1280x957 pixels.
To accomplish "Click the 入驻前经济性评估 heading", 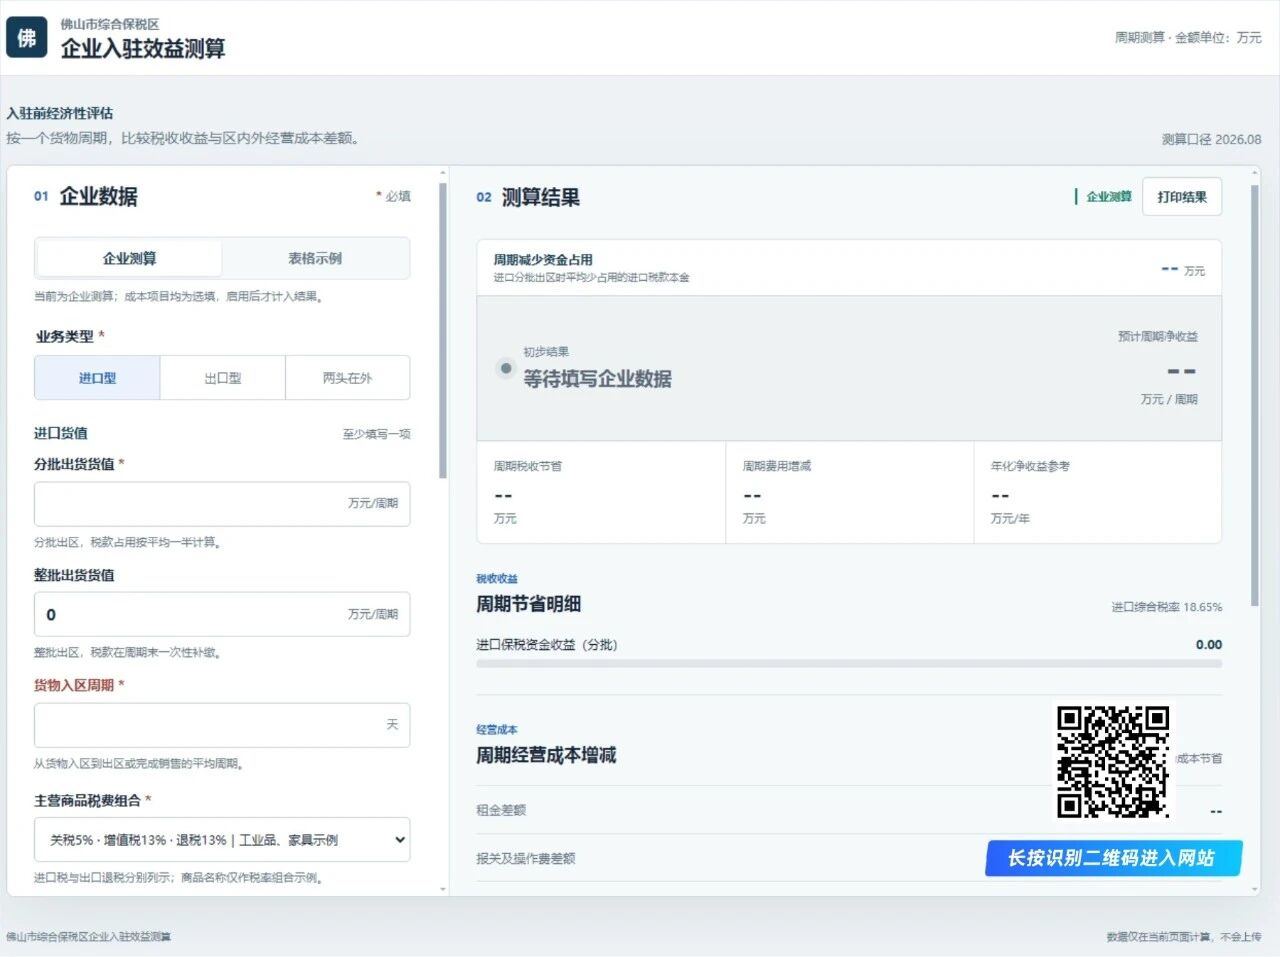I will click(59, 113).
